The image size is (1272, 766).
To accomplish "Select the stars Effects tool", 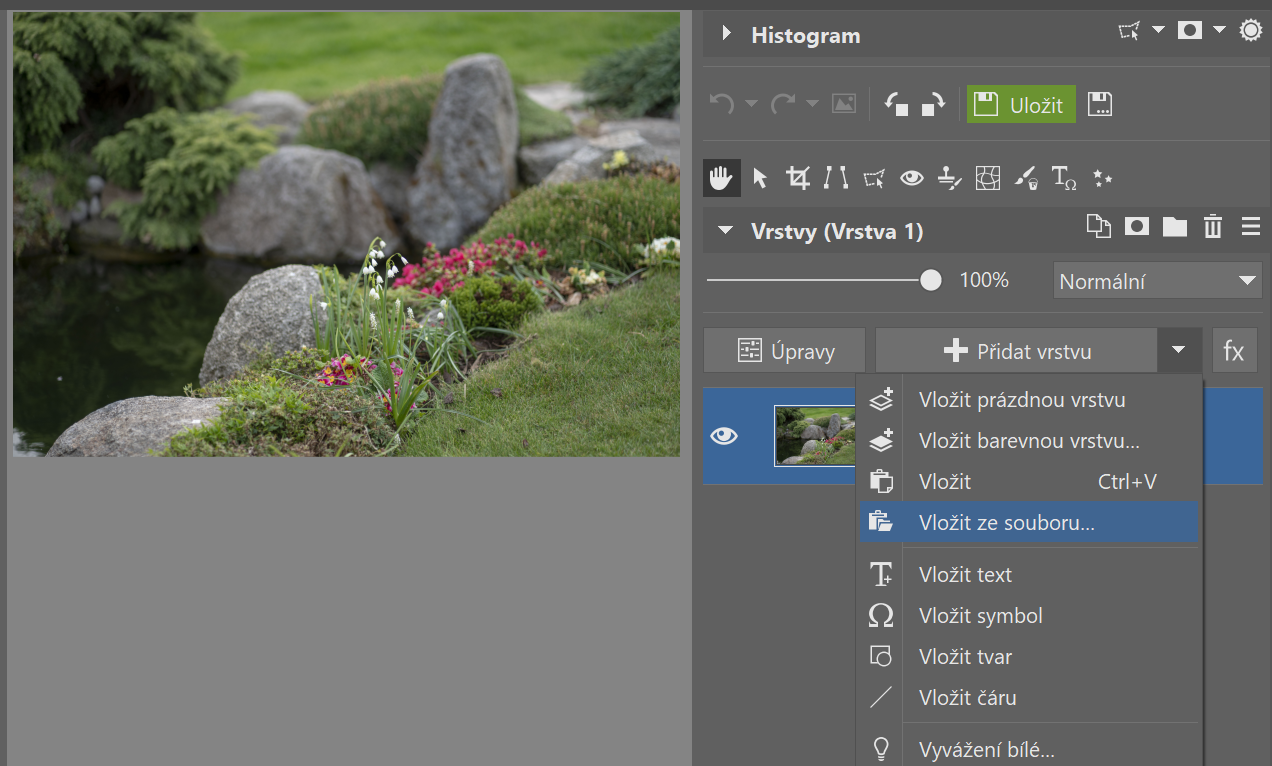I will [x=1102, y=178].
